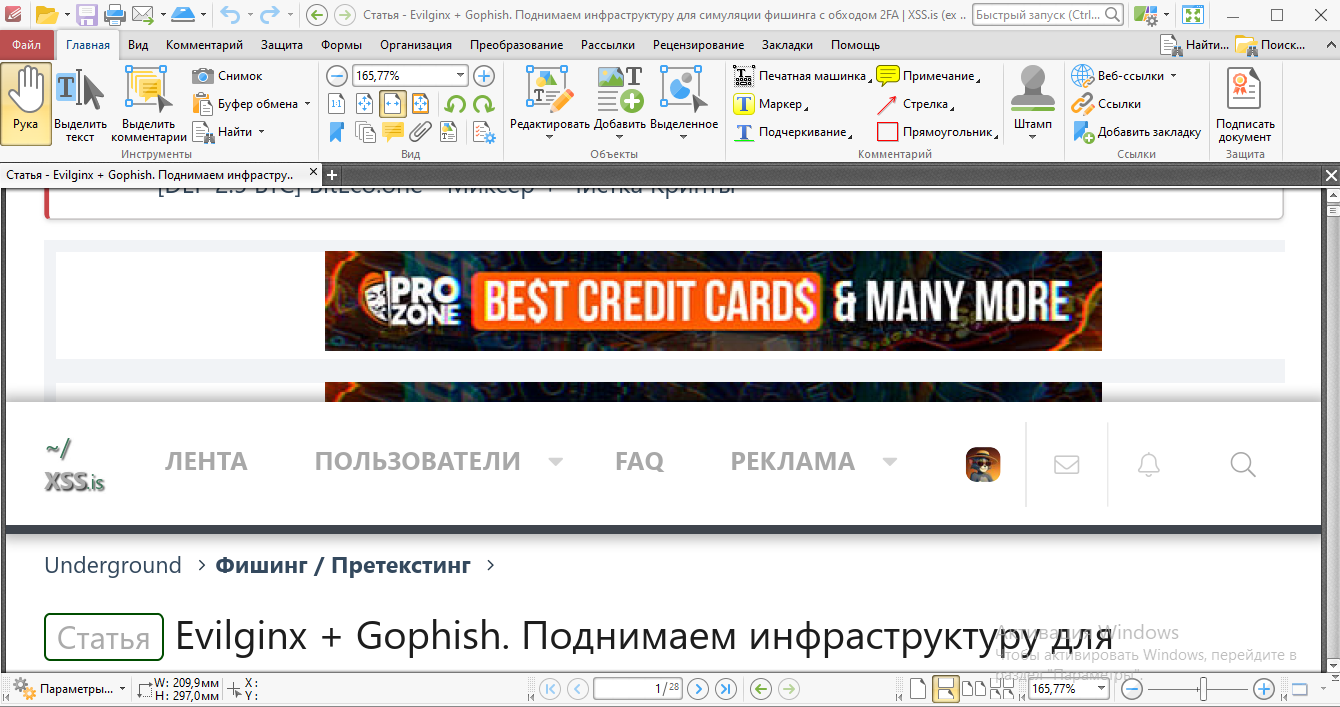This screenshot has height=707, width=1340.
Task: Expand the Редактировать dropdown
Action: 549,138
